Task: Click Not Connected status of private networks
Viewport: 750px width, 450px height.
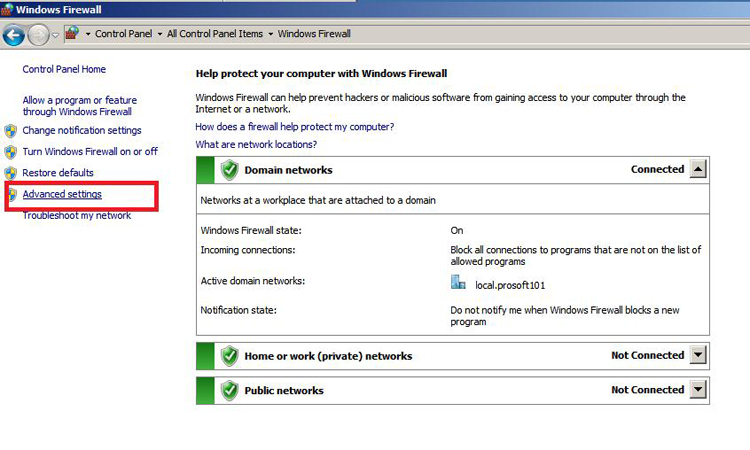Action: (x=648, y=355)
